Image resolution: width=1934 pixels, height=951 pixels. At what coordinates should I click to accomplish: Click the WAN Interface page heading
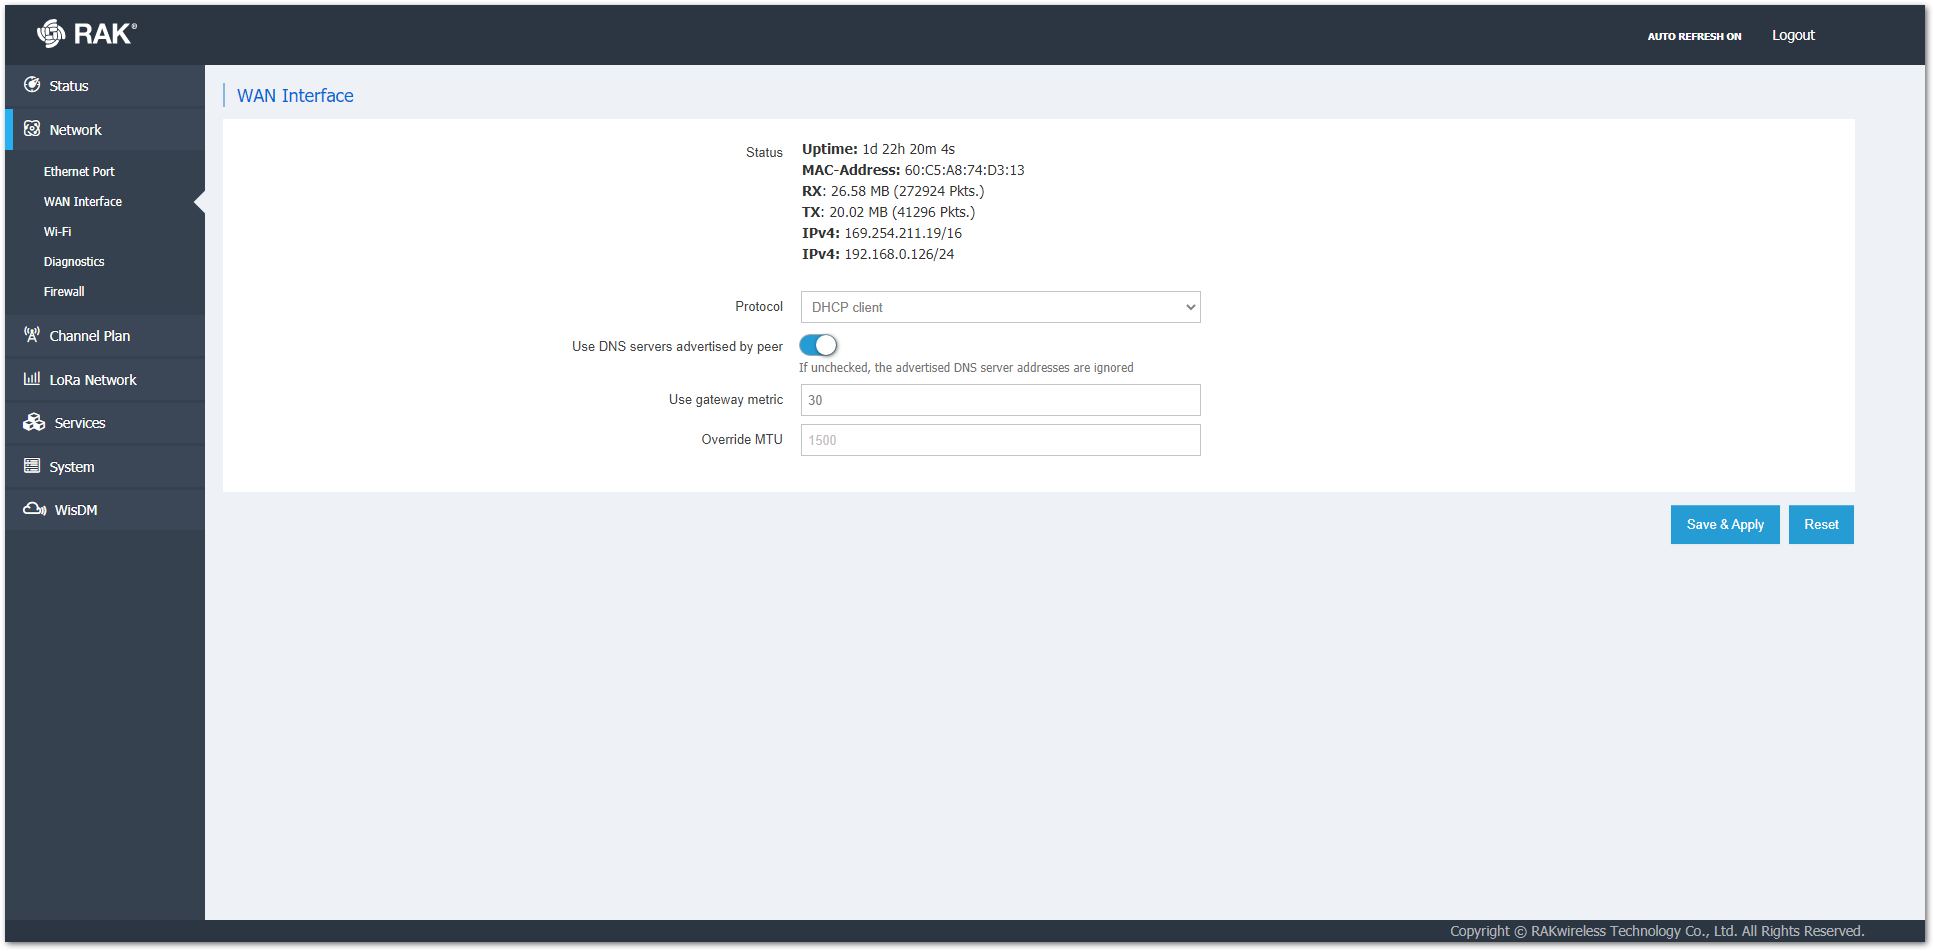295,96
